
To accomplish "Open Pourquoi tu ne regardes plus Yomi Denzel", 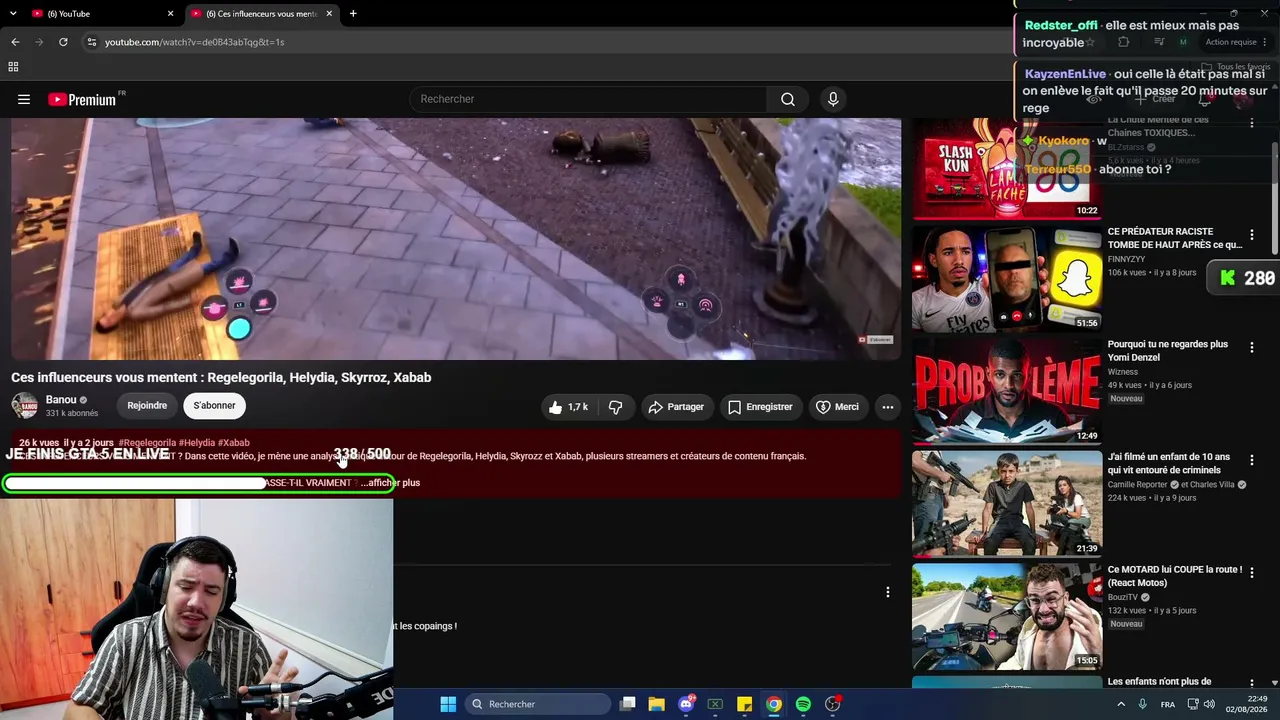I will point(1168,351).
